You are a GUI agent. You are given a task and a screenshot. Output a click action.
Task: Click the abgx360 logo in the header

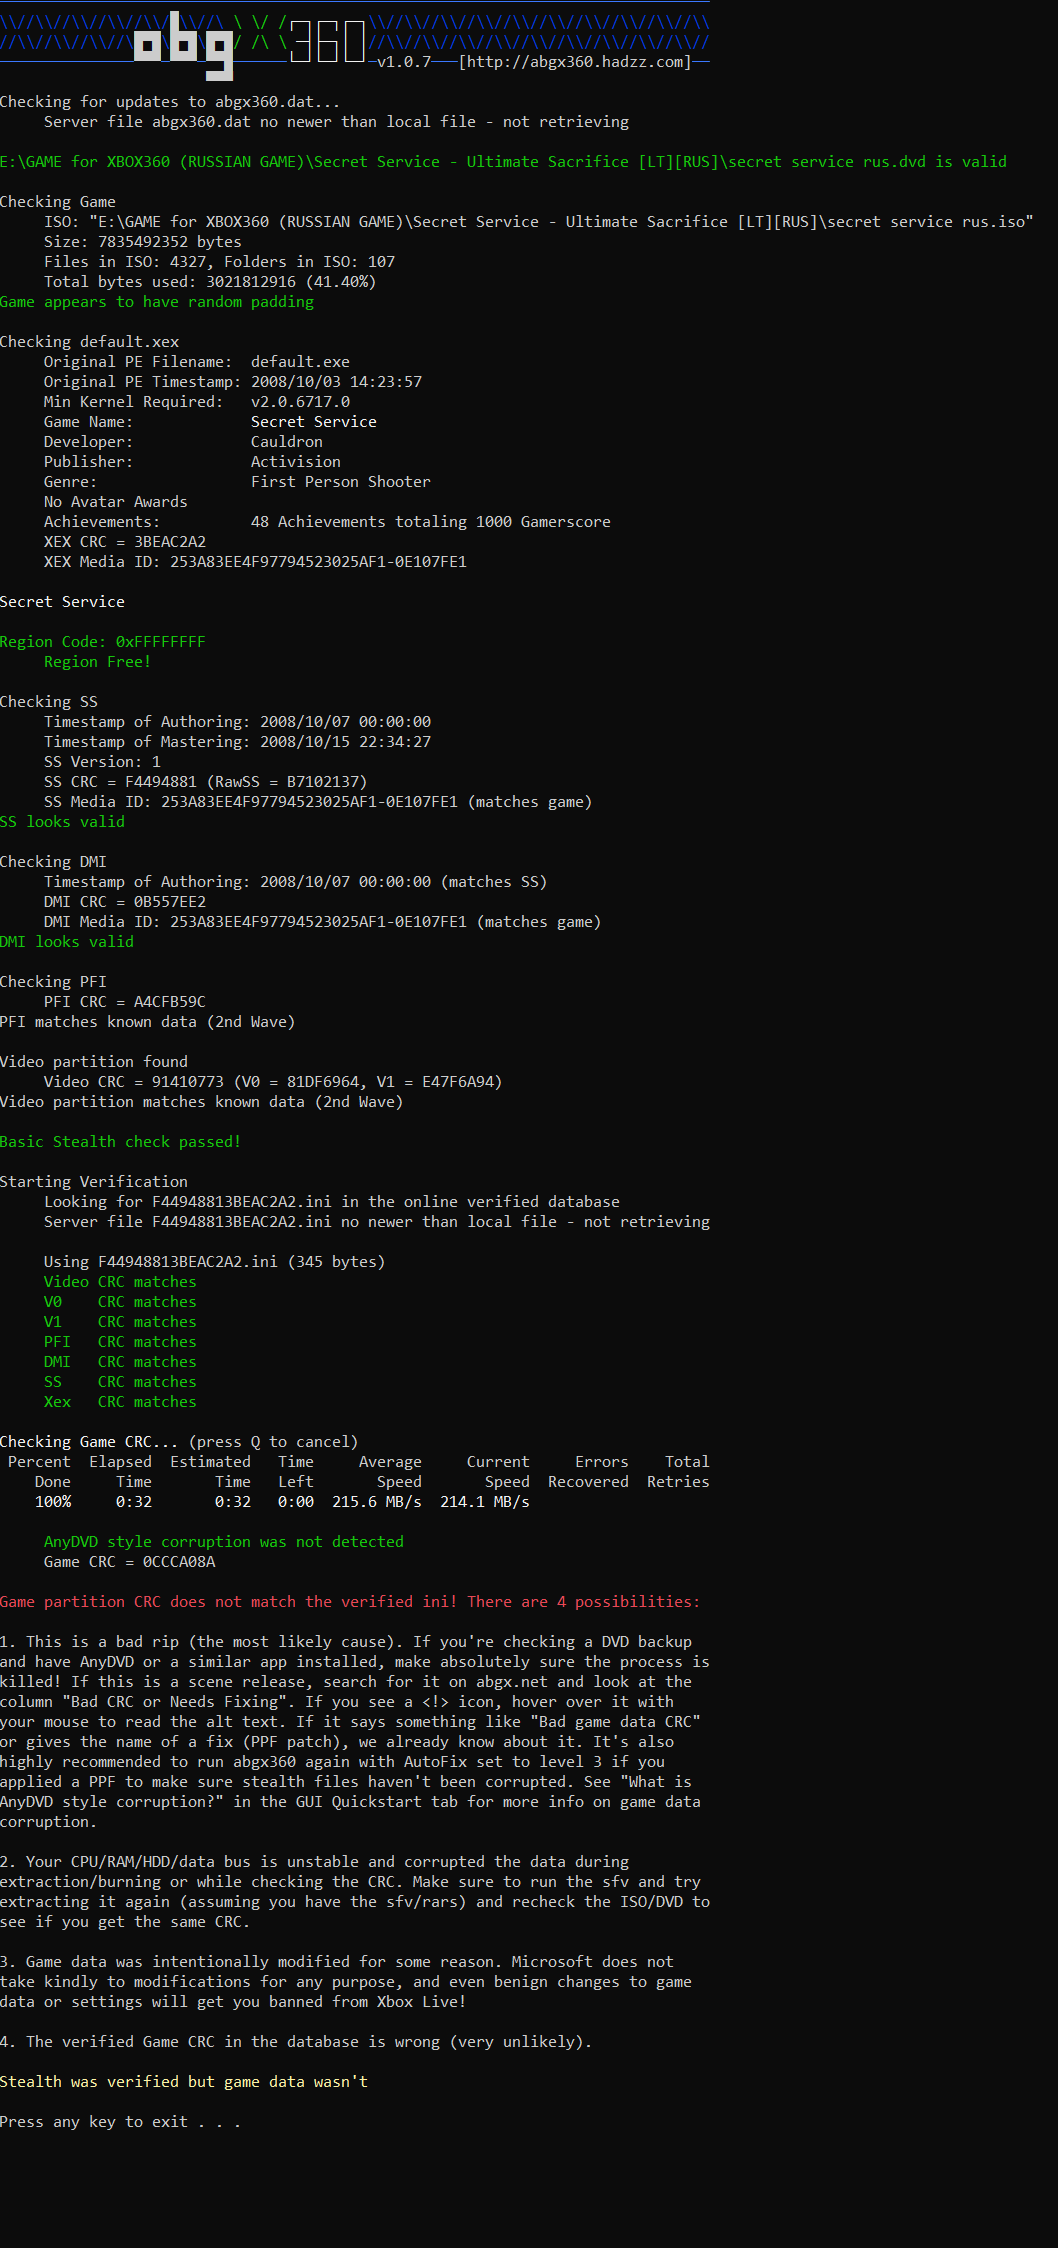pyautogui.click(x=250, y=44)
